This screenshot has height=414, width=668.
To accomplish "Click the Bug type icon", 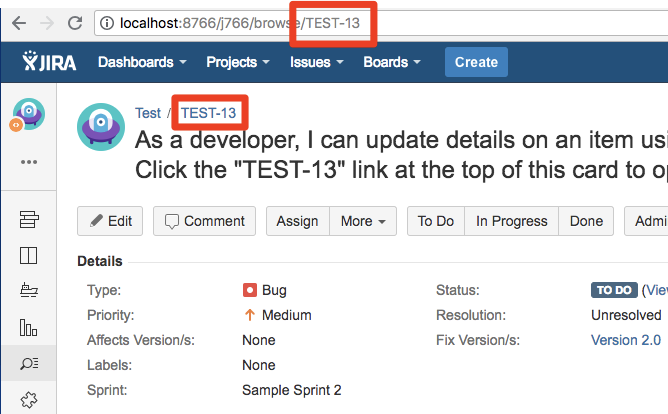I will [250, 290].
